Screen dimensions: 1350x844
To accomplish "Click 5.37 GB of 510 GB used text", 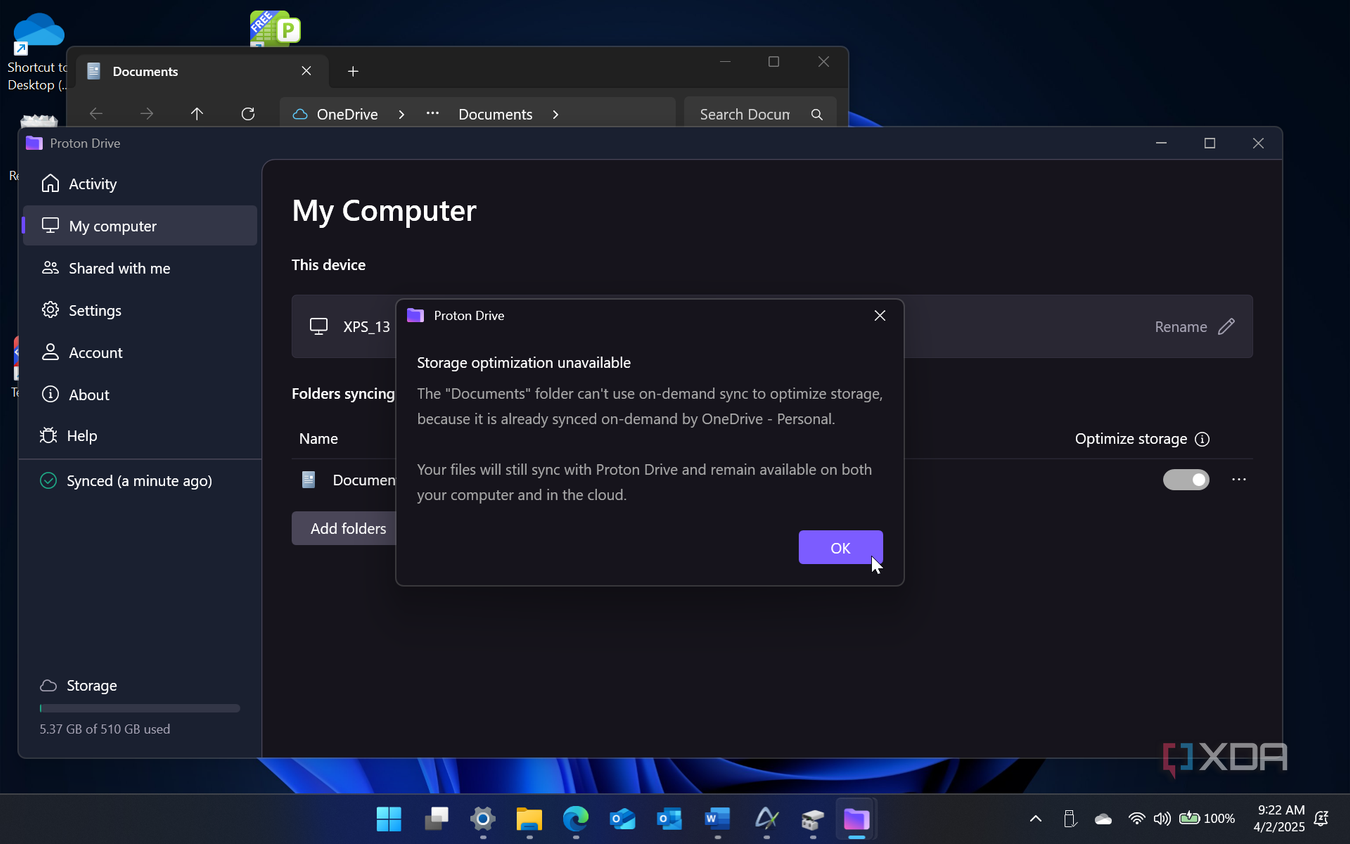I will [x=105, y=729].
